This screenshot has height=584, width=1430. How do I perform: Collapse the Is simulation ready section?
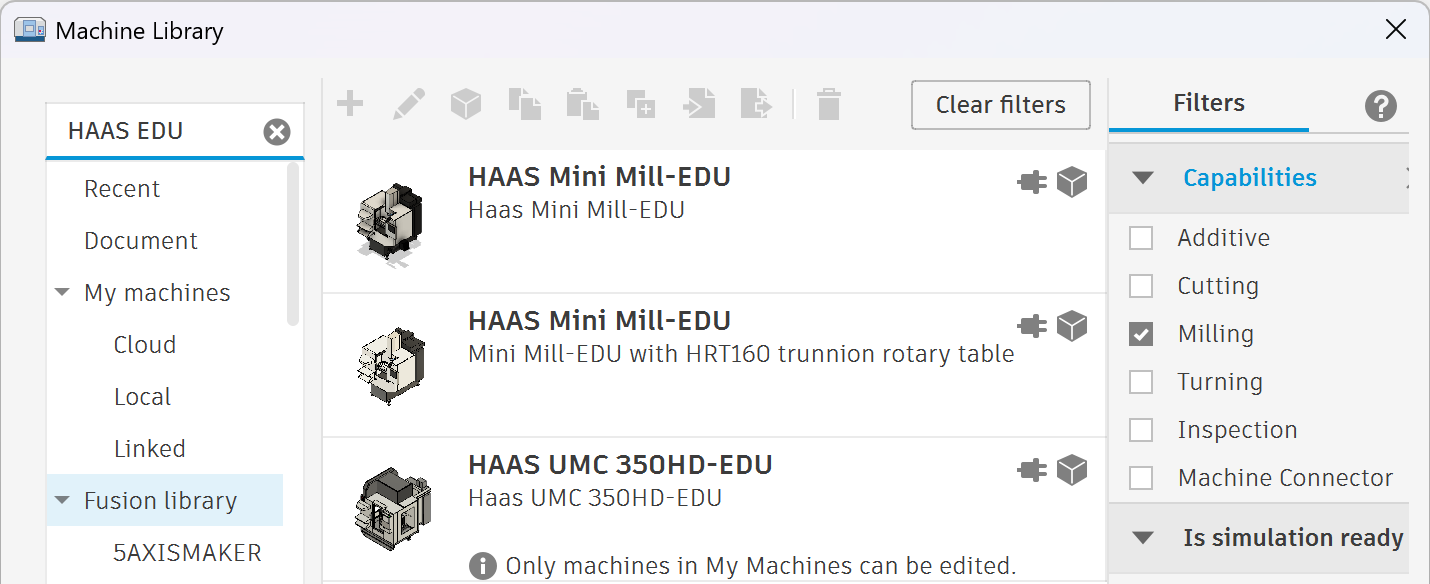pyautogui.click(x=1142, y=538)
